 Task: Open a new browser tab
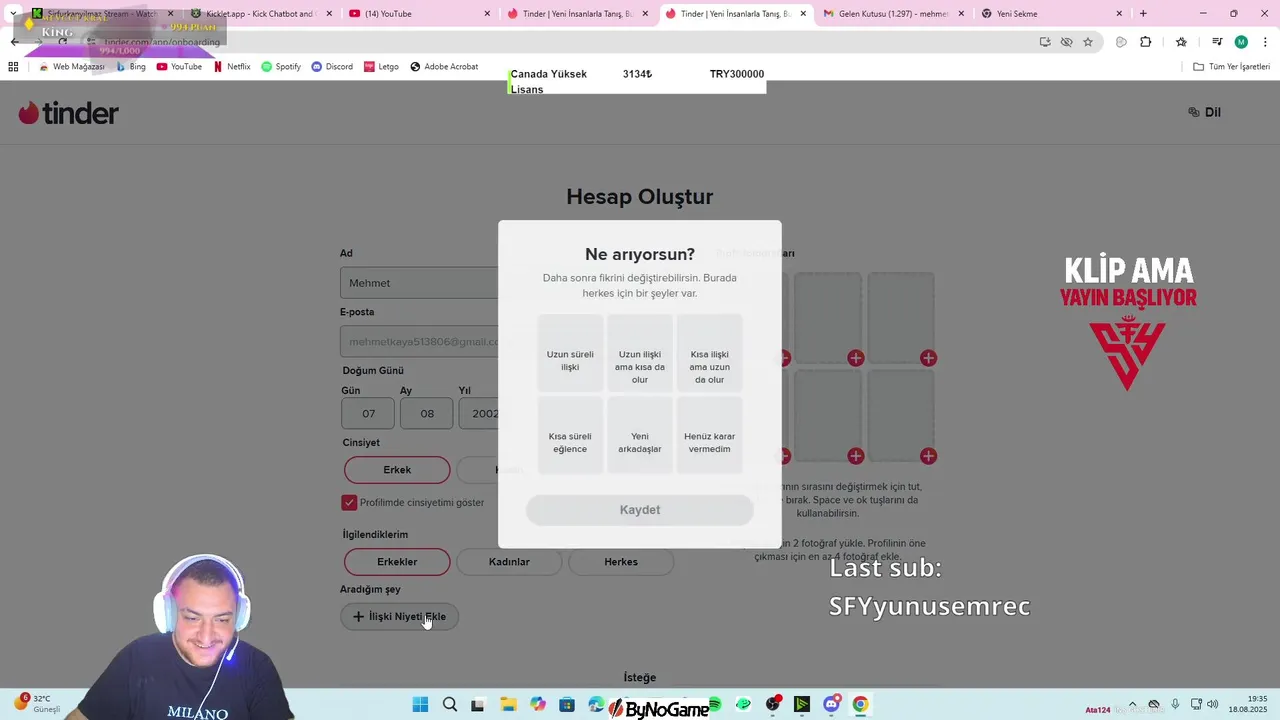tap(1143, 14)
